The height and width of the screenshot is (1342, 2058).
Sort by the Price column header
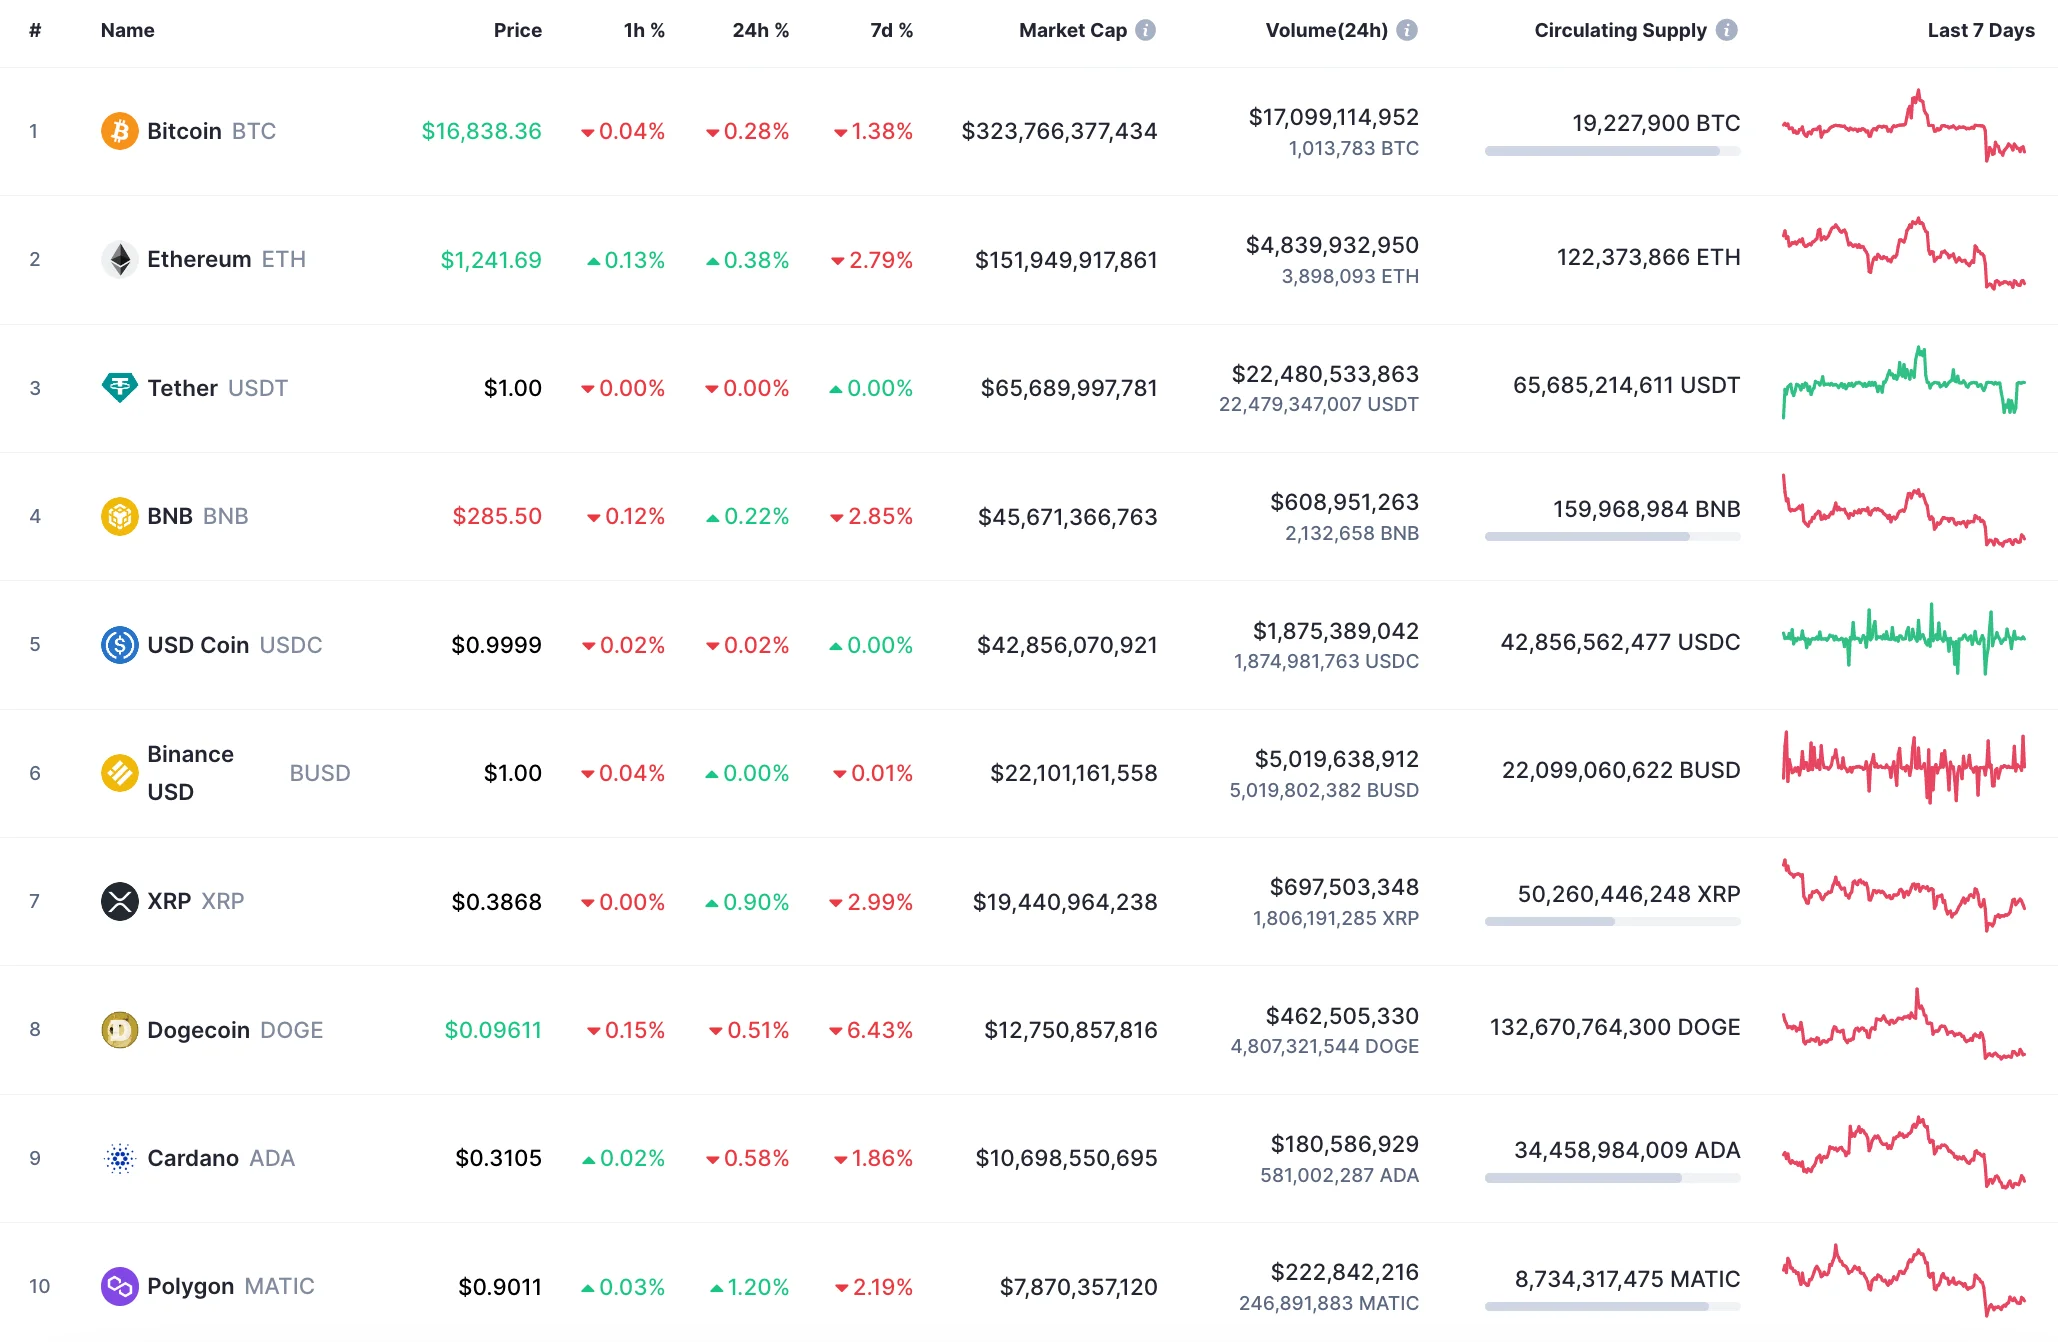click(x=518, y=30)
